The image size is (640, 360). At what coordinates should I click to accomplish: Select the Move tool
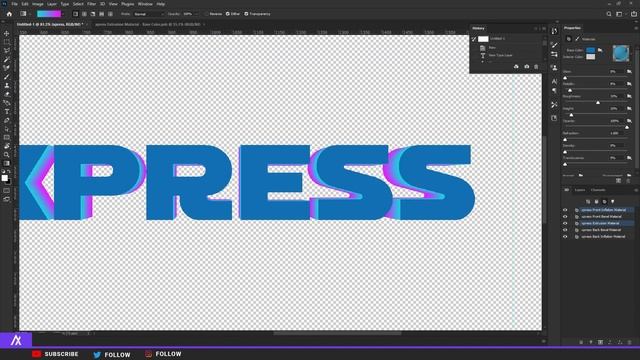point(7,33)
